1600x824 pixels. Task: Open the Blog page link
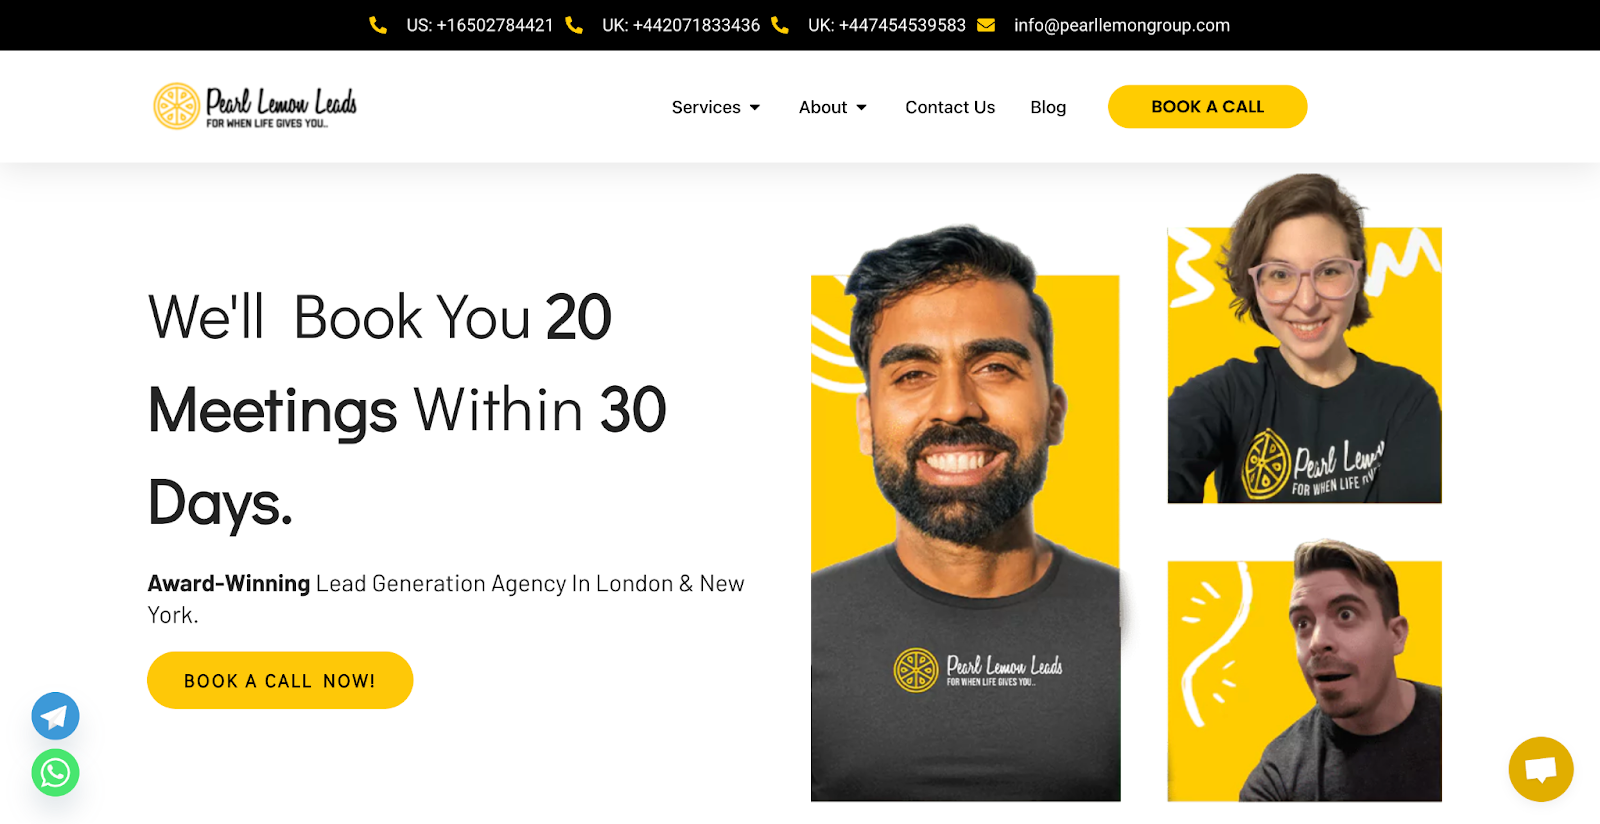pos(1048,107)
